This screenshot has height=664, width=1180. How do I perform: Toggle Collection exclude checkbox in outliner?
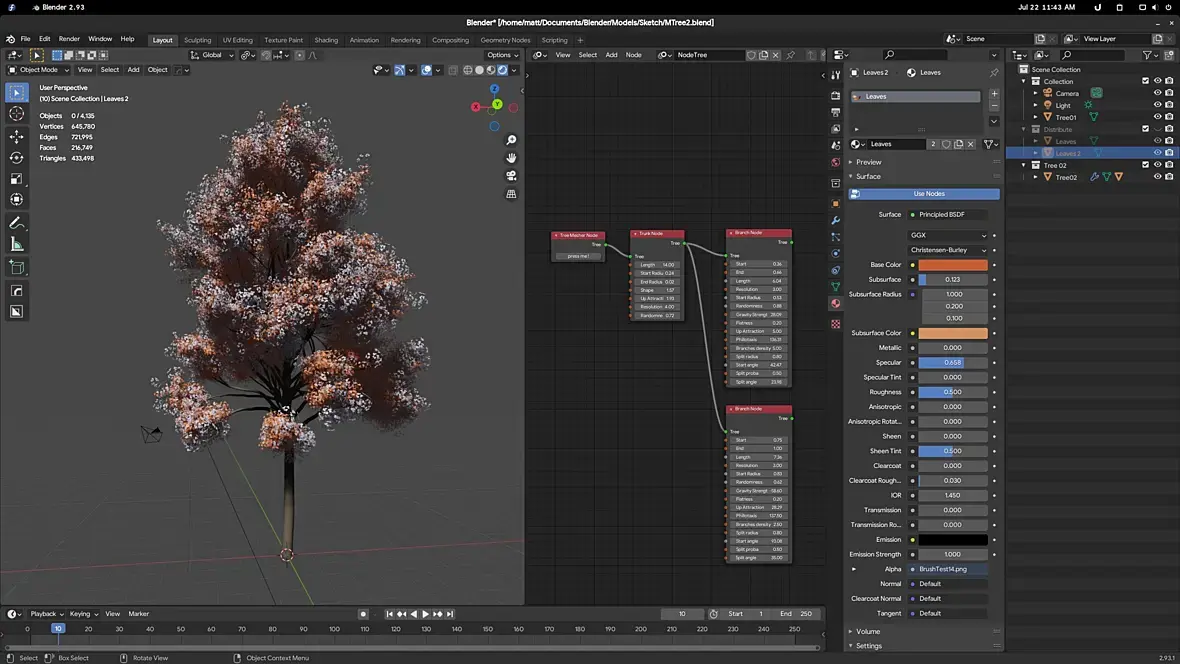pyautogui.click(x=1145, y=81)
